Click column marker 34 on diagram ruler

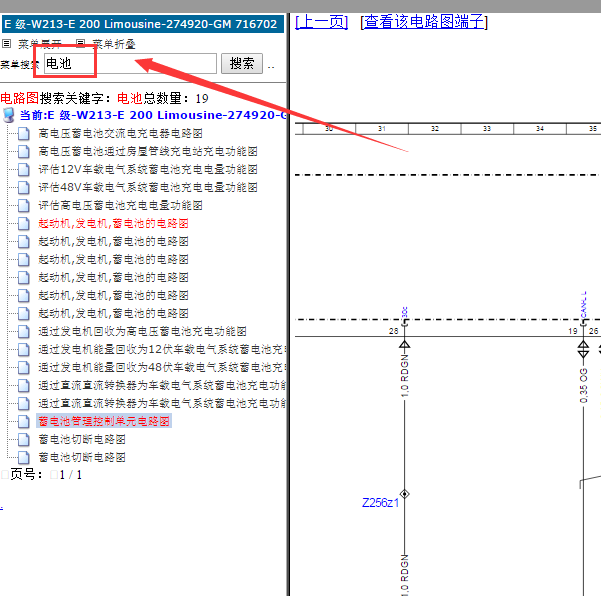click(540, 129)
